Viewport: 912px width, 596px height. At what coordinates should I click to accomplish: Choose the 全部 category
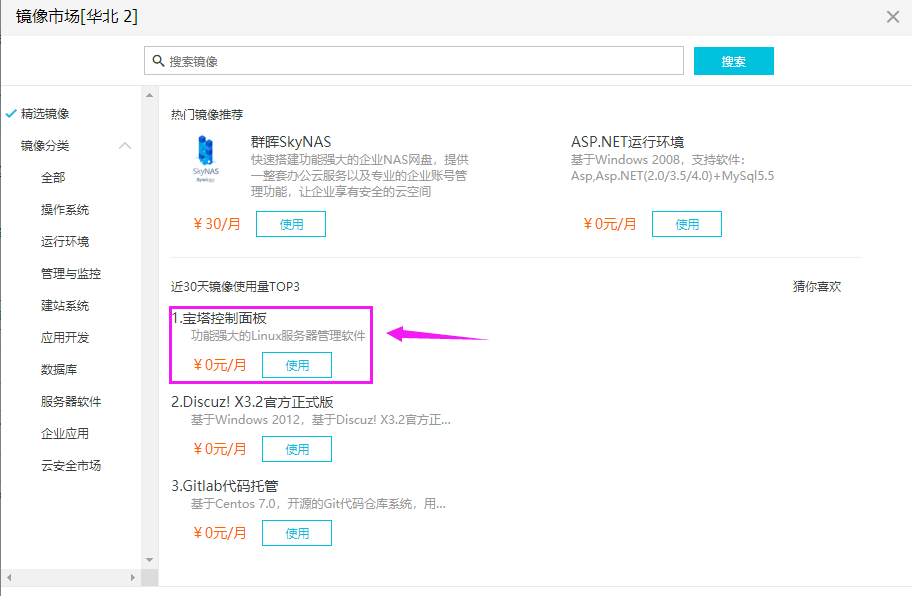coord(53,177)
